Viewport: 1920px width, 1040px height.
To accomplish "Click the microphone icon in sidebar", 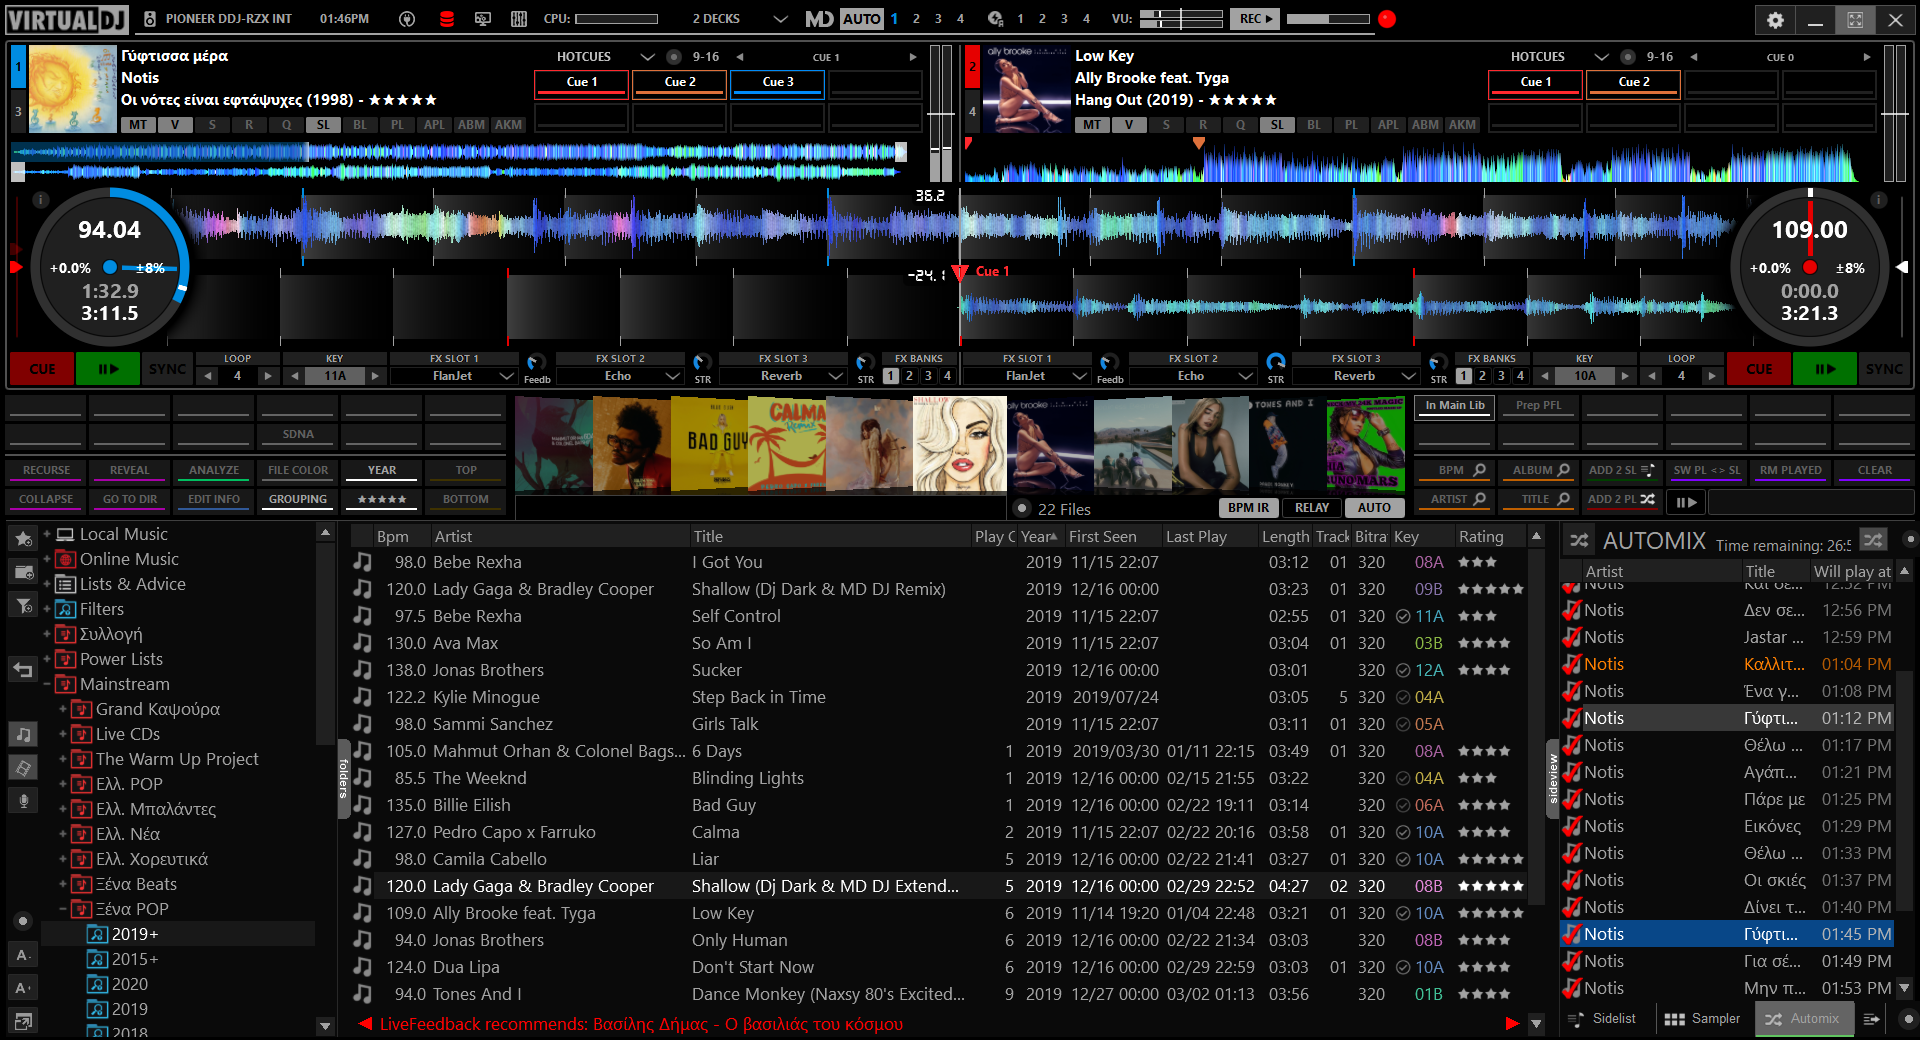I will tap(23, 801).
